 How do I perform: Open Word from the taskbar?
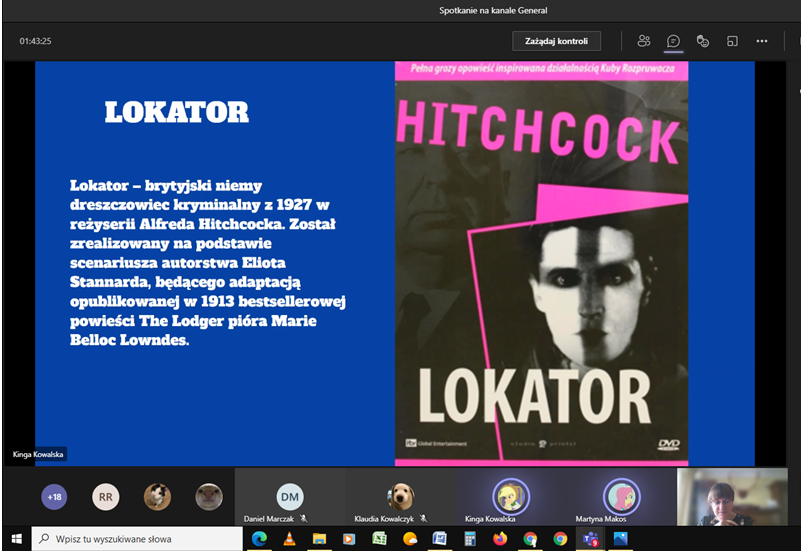[439, 539]
